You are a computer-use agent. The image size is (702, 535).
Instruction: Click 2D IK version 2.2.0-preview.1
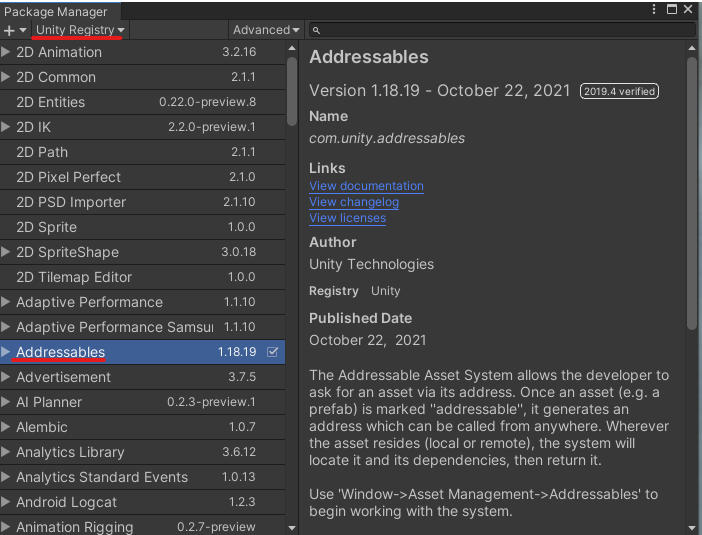[212, 127]
